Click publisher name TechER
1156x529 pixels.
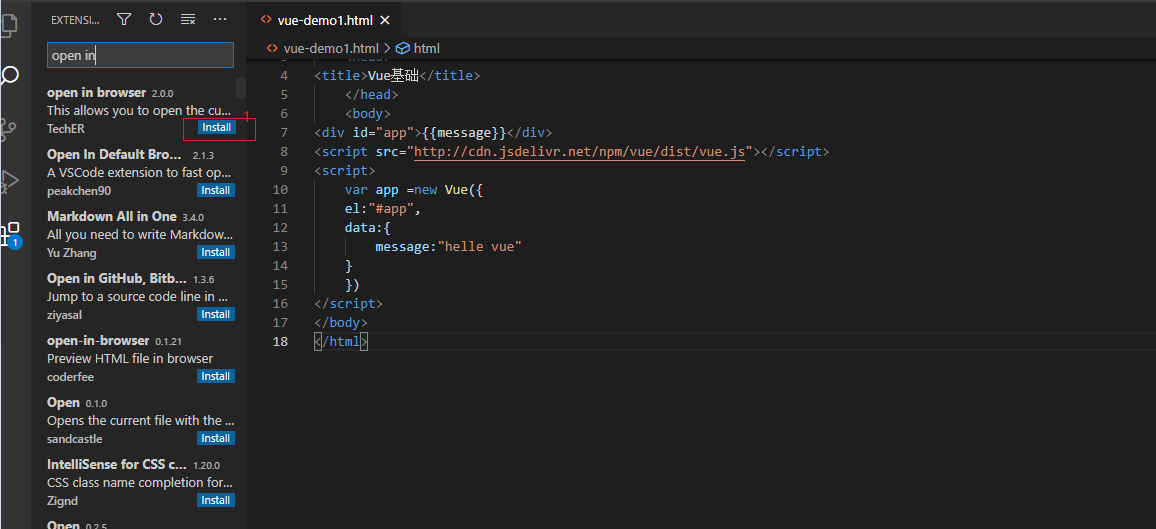66,129
